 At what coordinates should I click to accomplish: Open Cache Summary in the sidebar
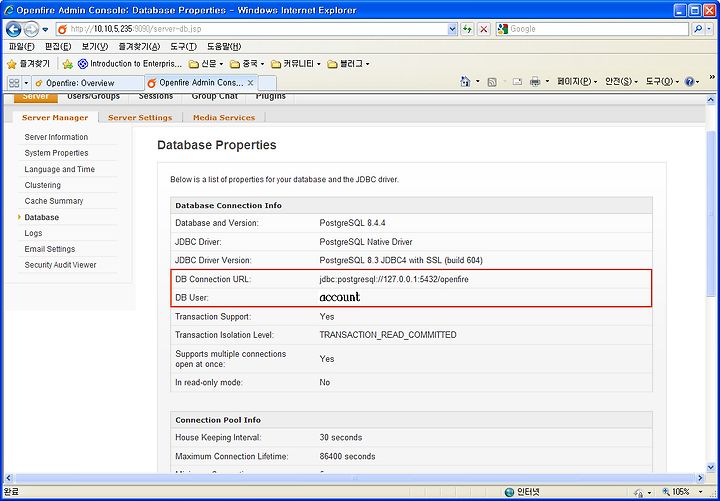pyautogui.click(x=54, y=201)
